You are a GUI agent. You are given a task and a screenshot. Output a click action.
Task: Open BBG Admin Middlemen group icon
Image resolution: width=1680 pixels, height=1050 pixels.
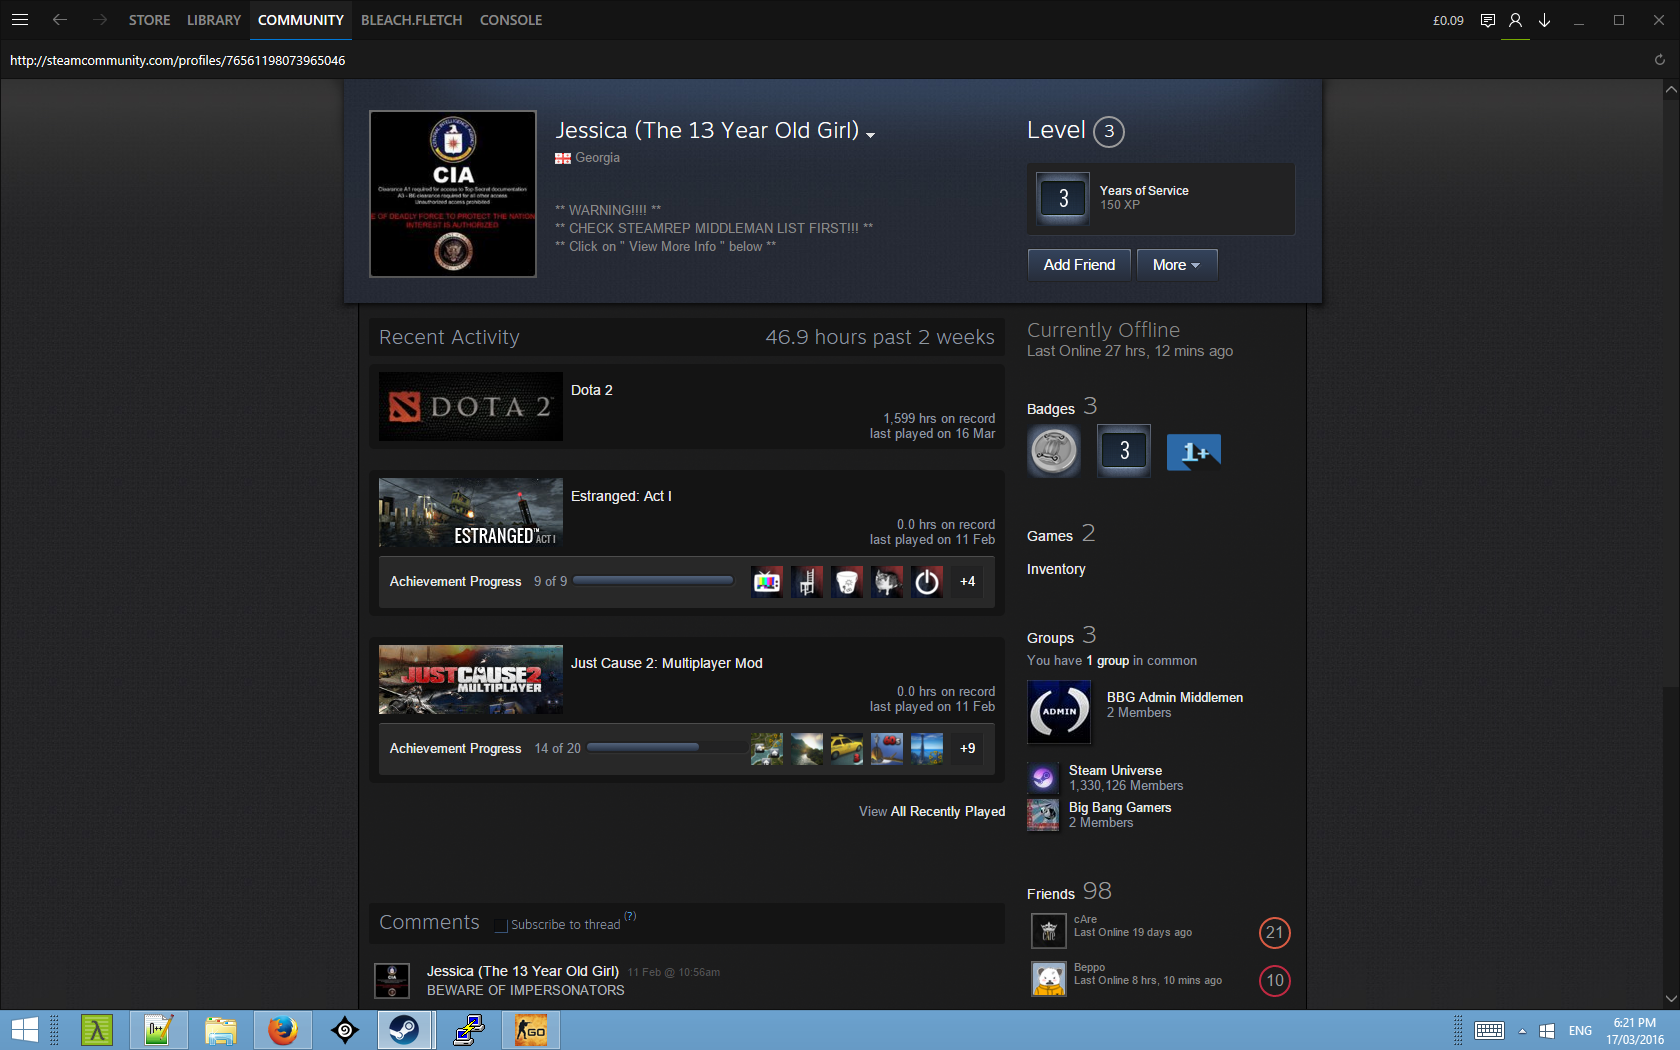[1059, 712]
